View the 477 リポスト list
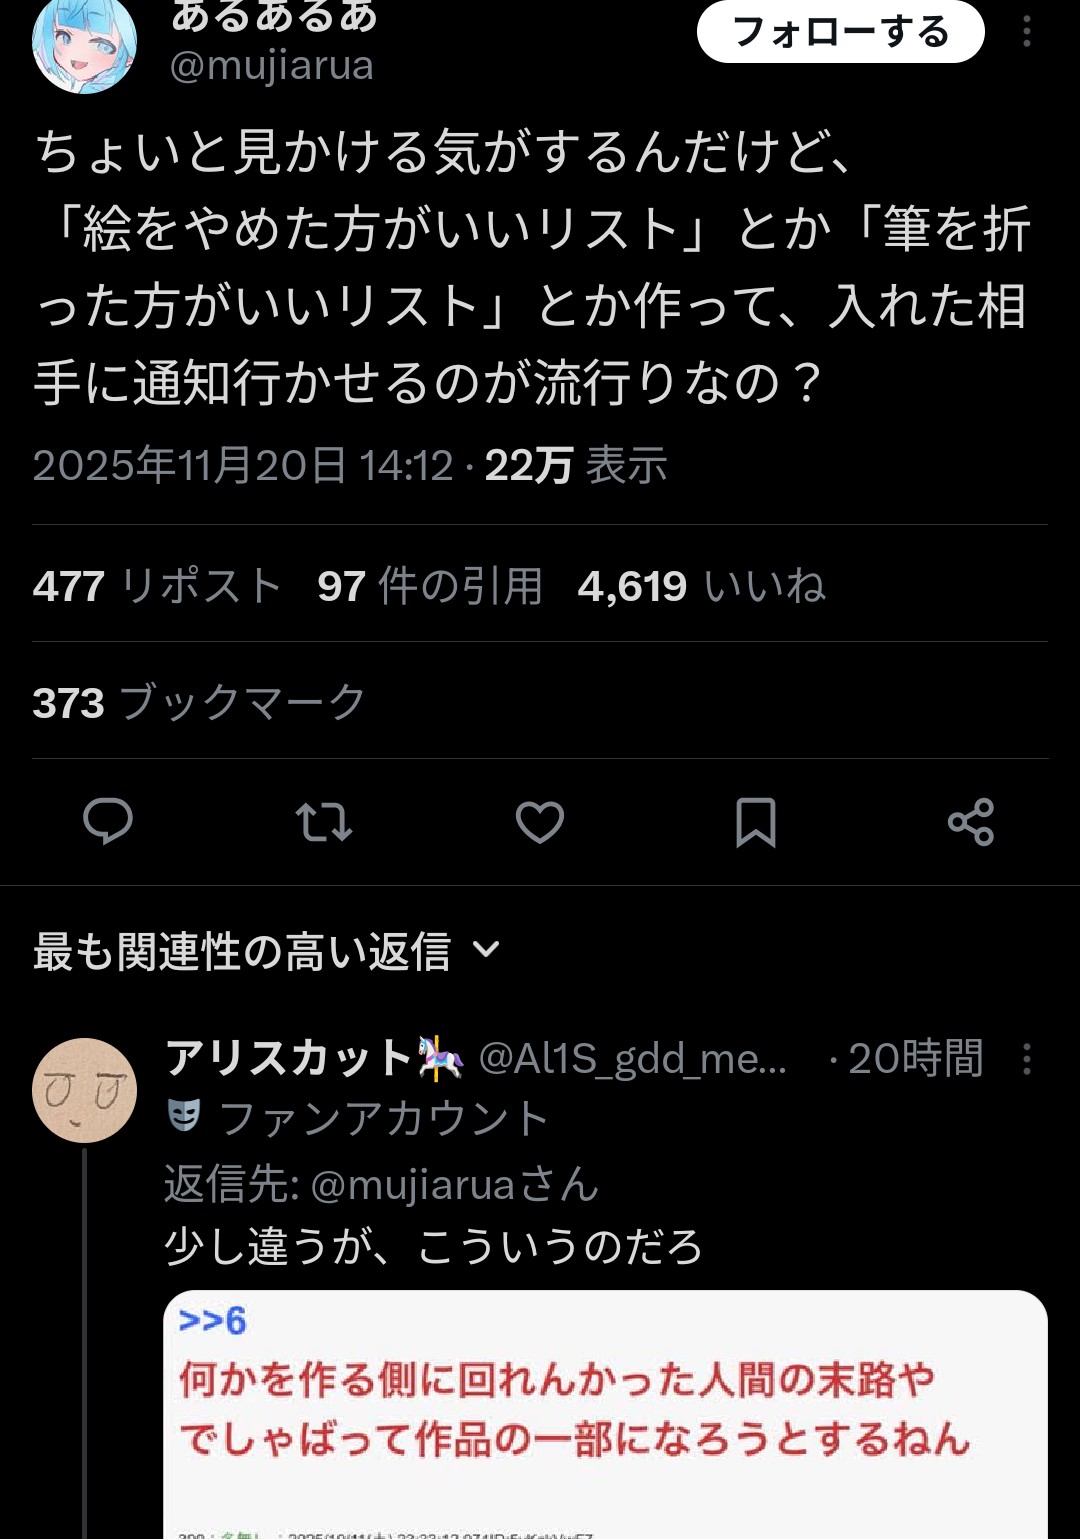1080x1539 pixels. (x=157, y=586)
